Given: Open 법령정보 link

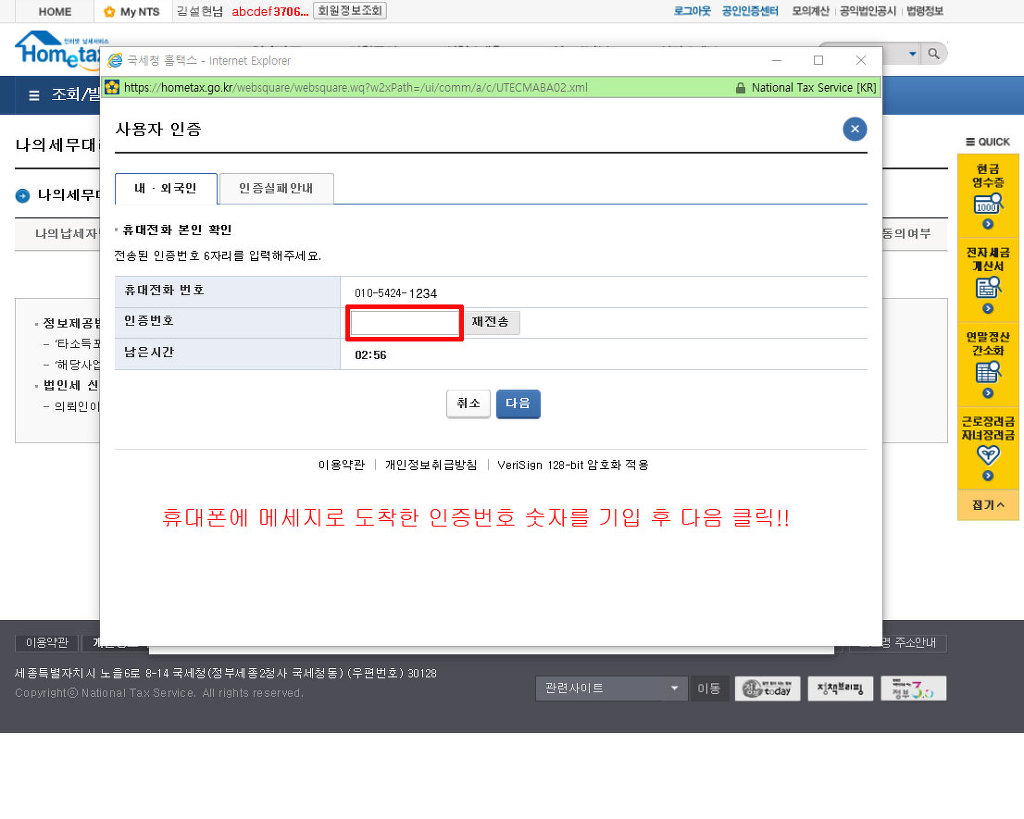Looking at the screenshot, I should tap(925, 11).
